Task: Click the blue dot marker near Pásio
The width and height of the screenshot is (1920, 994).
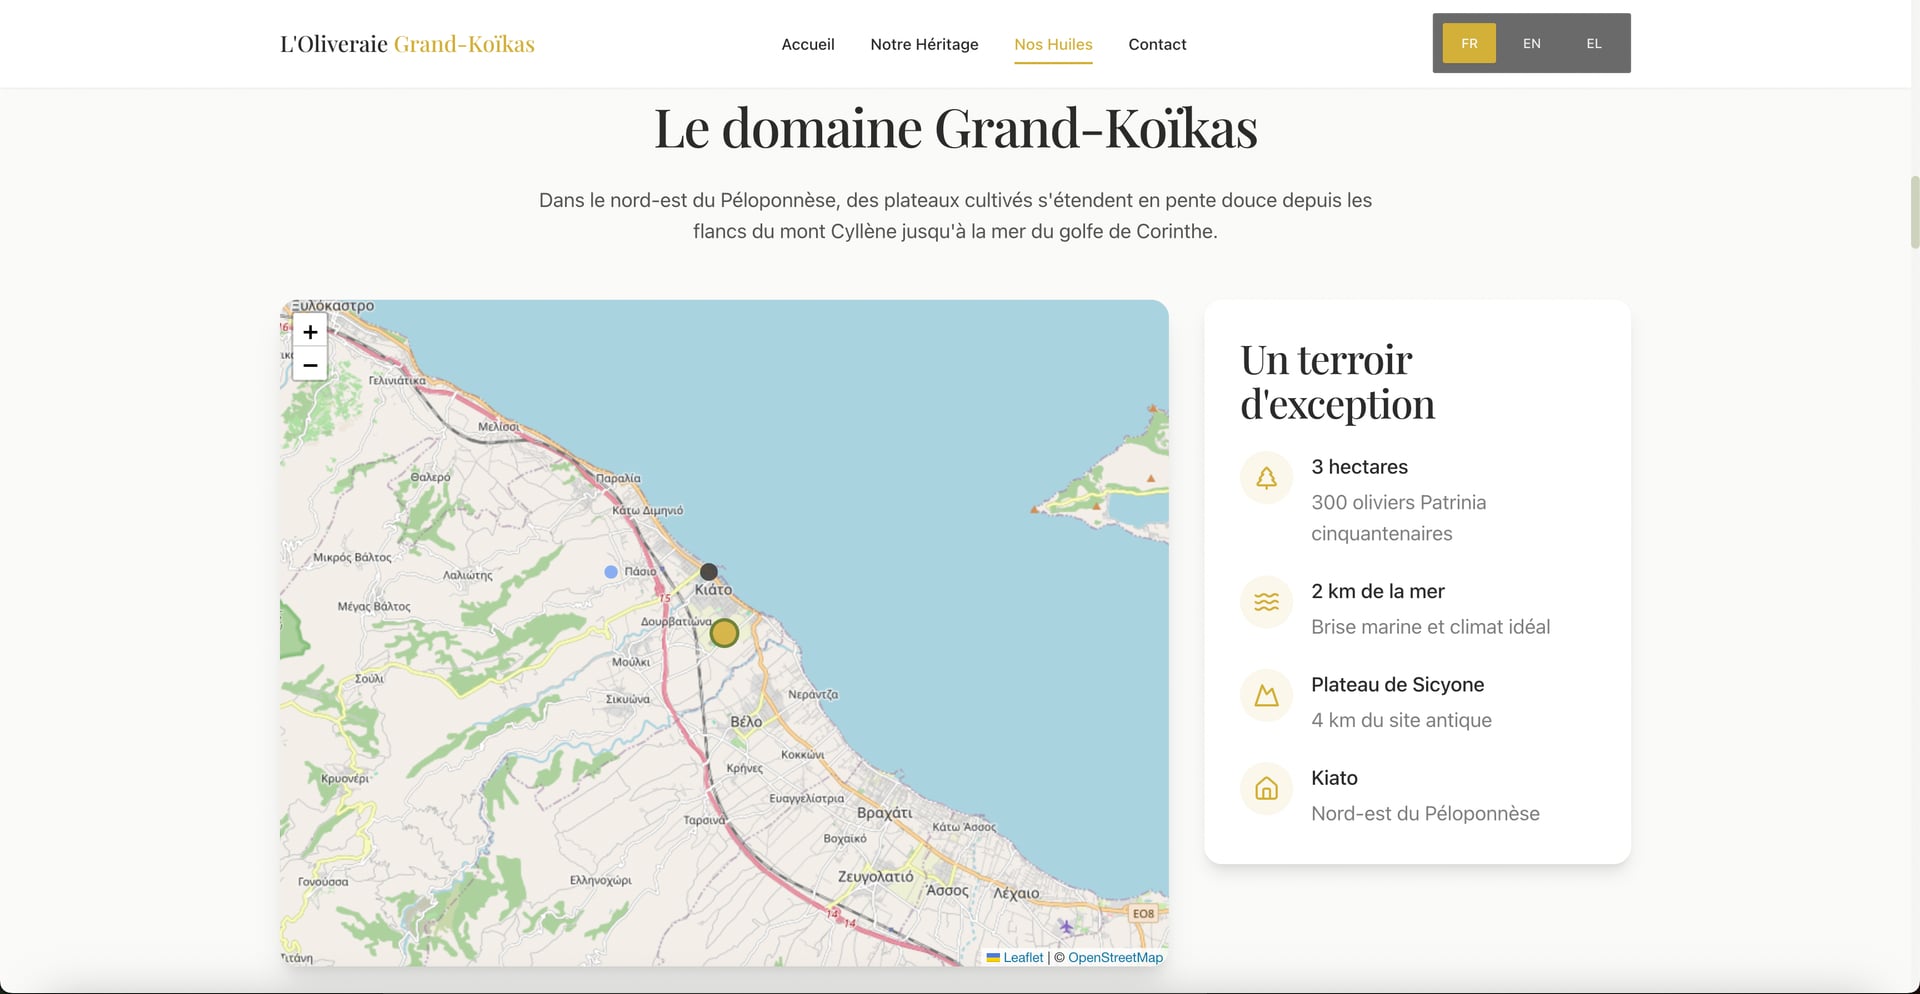Action: coord(610,572)
